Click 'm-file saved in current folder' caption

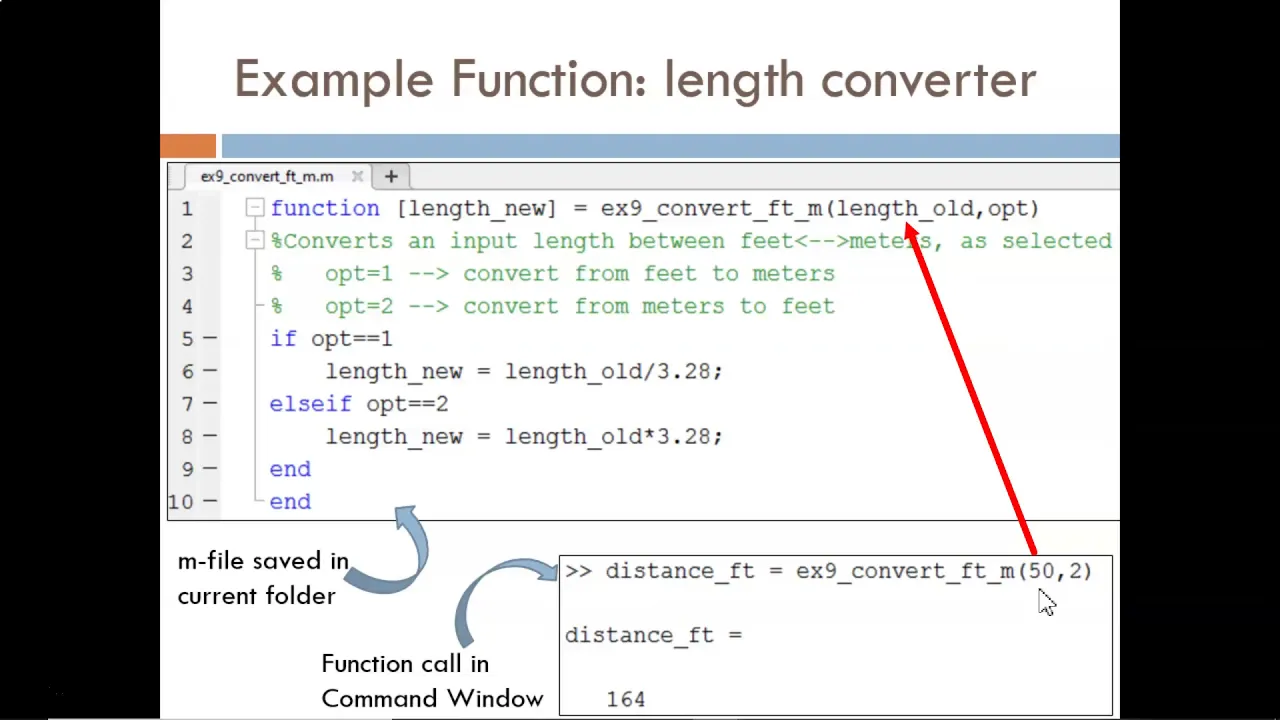click(264, 578)
